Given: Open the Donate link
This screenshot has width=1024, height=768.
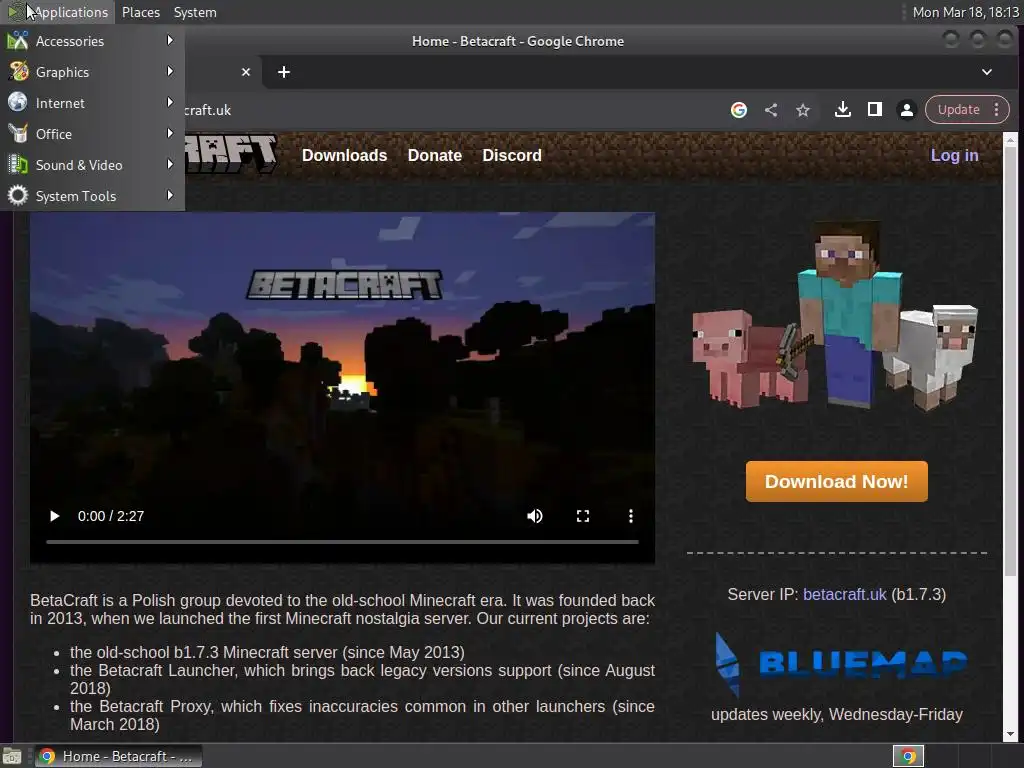Looking at the screenshot, I should click(x=434, y=155).
